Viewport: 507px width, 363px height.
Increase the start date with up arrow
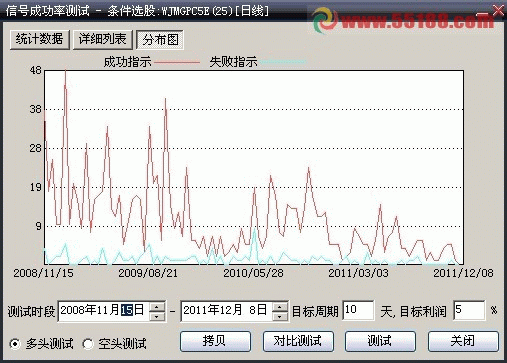(x=157, y=306)
